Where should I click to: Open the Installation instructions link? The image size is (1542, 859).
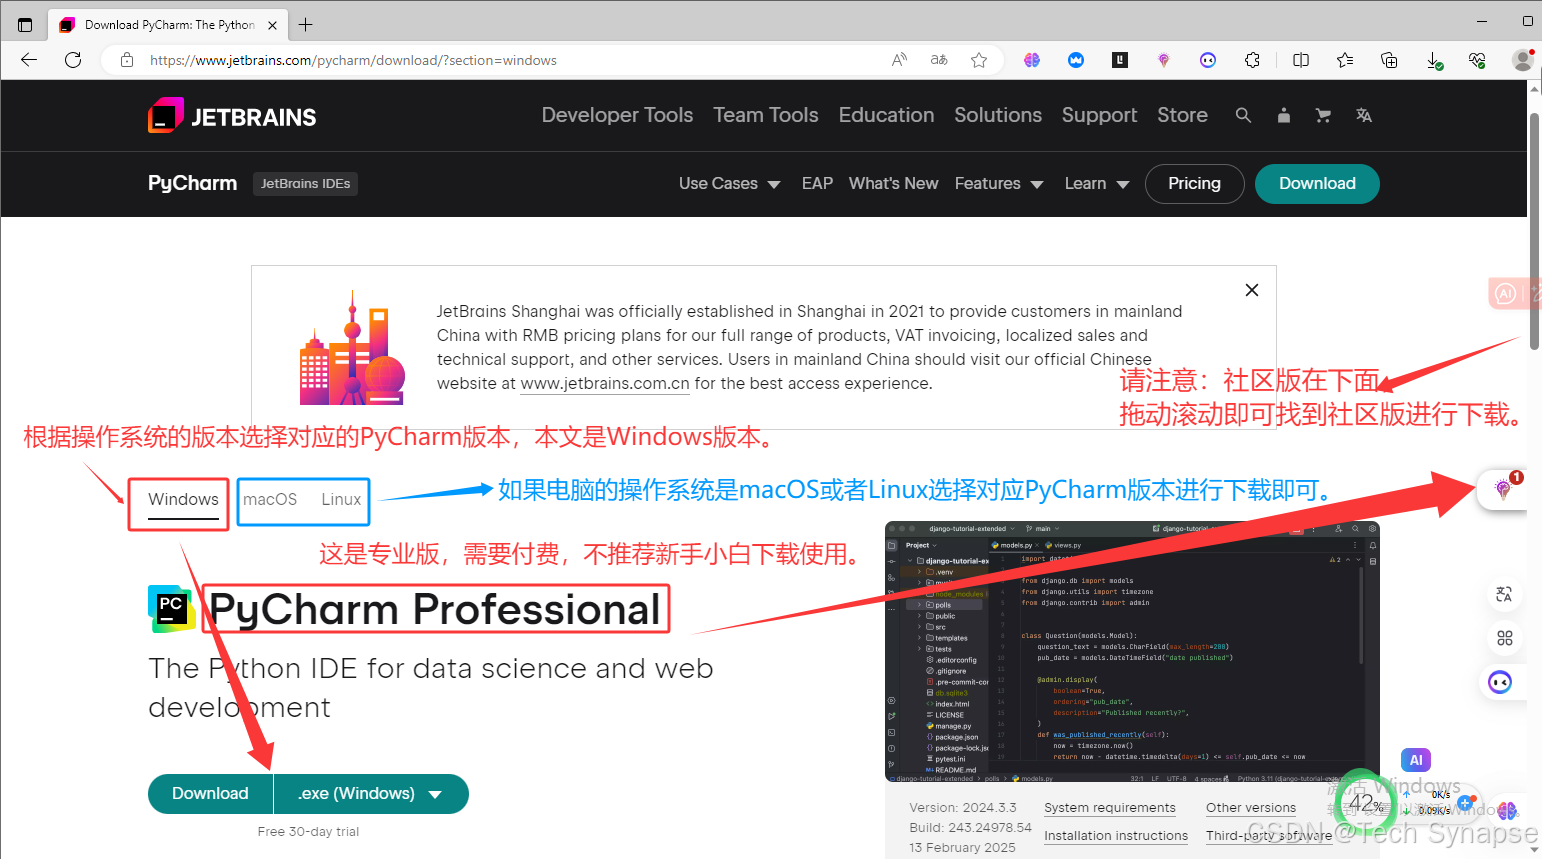1116,836
